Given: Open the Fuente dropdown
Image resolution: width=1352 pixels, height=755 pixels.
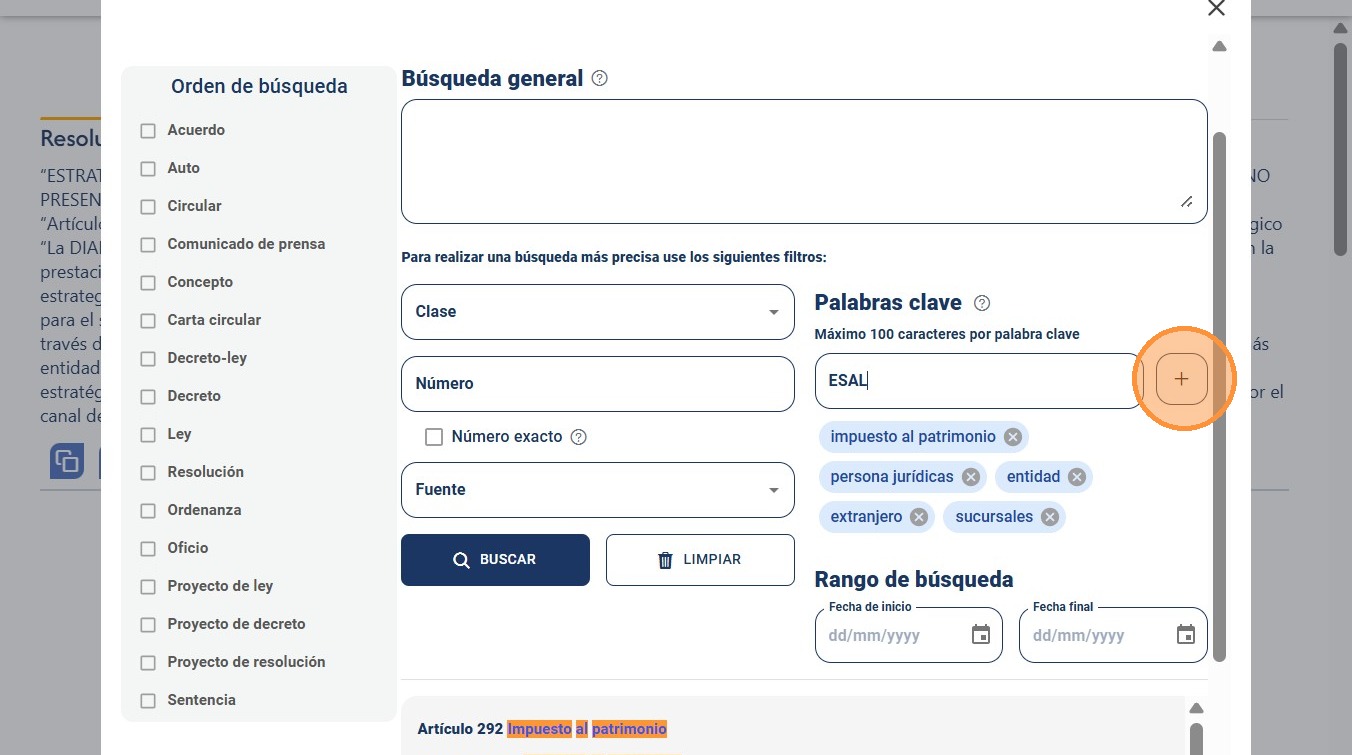Looking at the screenshot, I should [x=598, y=490].
